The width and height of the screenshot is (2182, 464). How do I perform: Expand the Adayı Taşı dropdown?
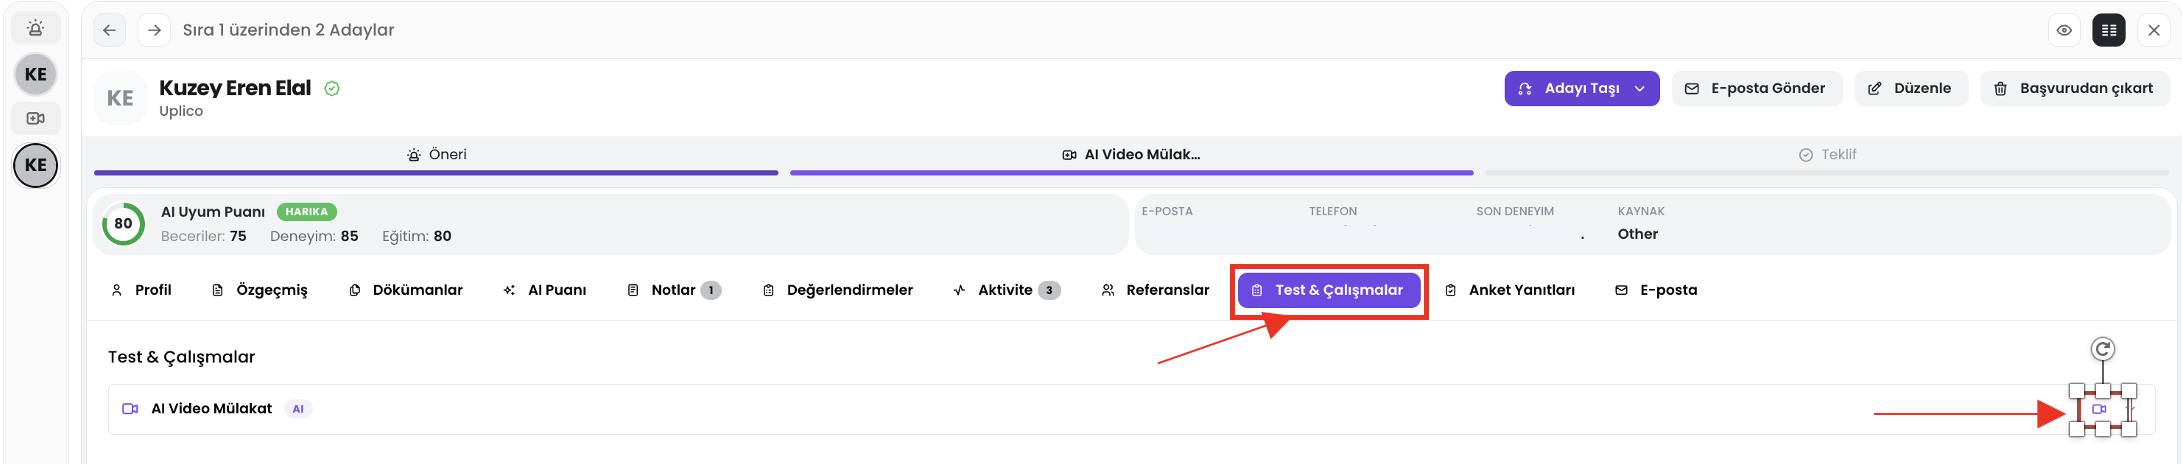pos(1640,88)
